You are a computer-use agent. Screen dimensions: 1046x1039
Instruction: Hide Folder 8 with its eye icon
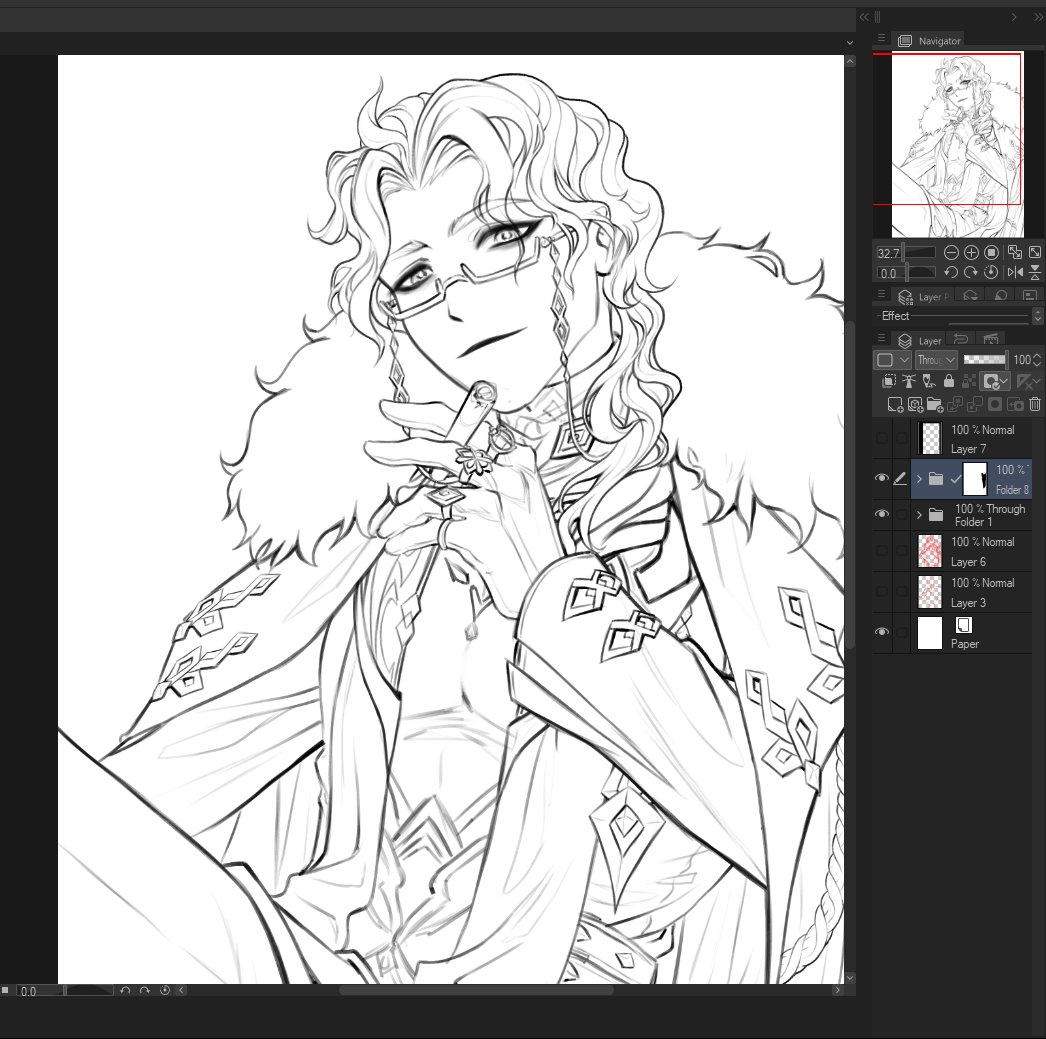coord(881,478)
